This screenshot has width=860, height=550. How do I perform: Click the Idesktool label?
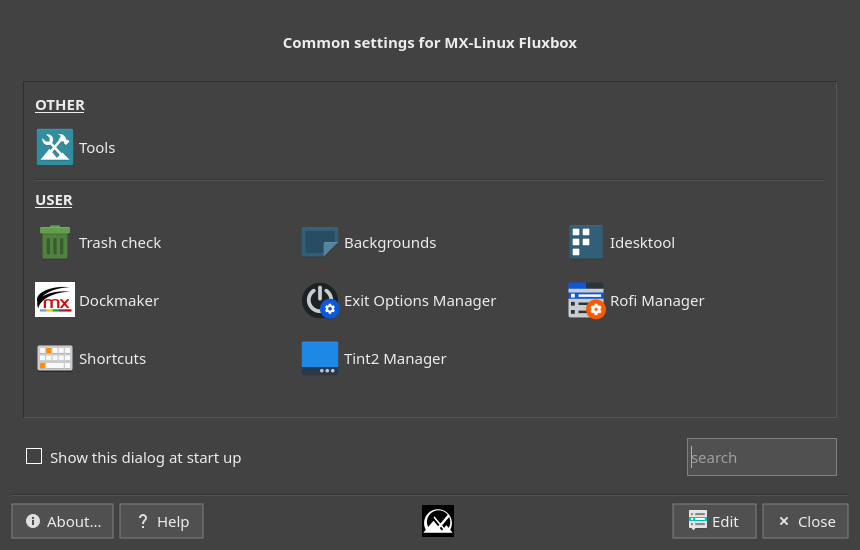(642, 242)
